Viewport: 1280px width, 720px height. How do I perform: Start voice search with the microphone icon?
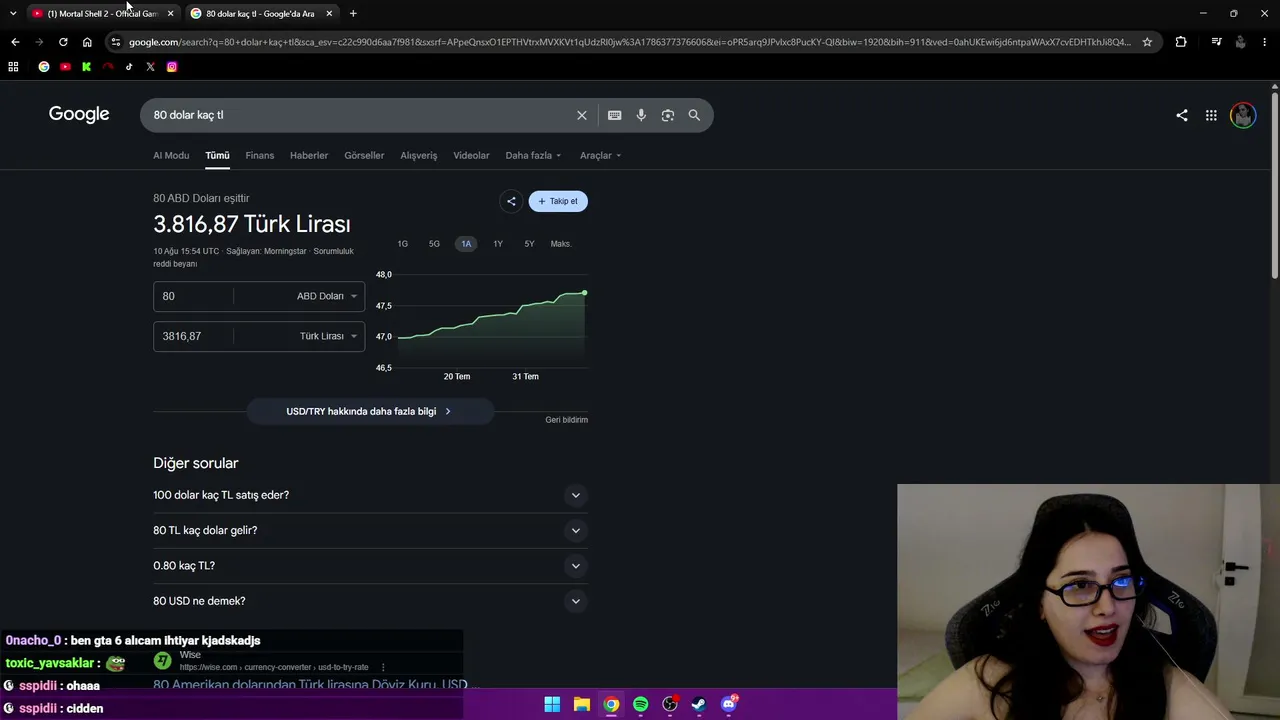pyautogui.click(x=641, y=115)
